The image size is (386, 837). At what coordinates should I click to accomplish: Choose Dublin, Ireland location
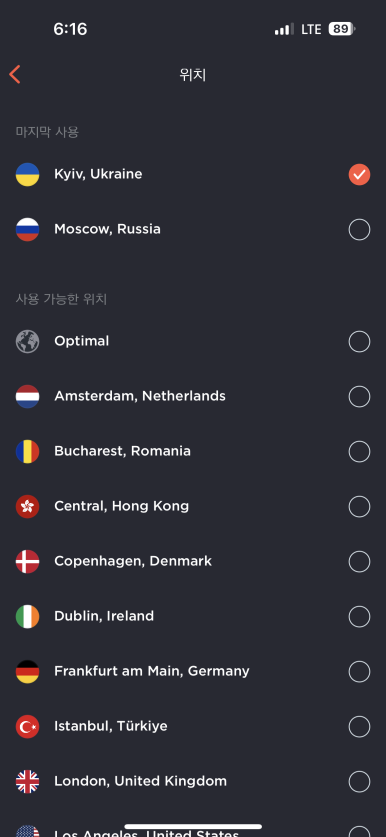(x=193, y=617)
